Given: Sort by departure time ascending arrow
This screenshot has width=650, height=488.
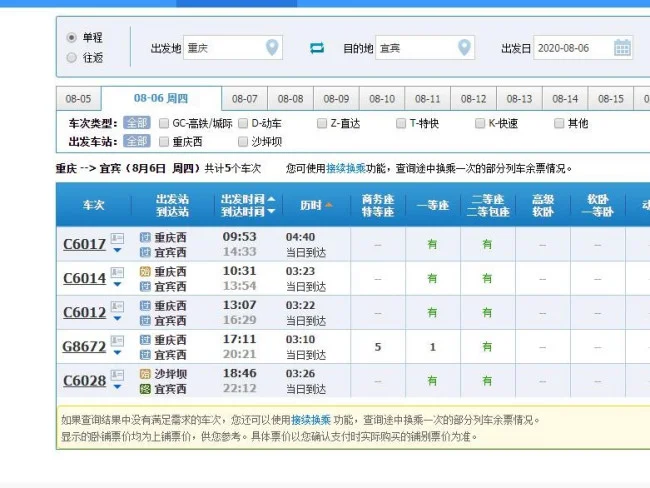Looking at the screenshot, I should point(271,199).
